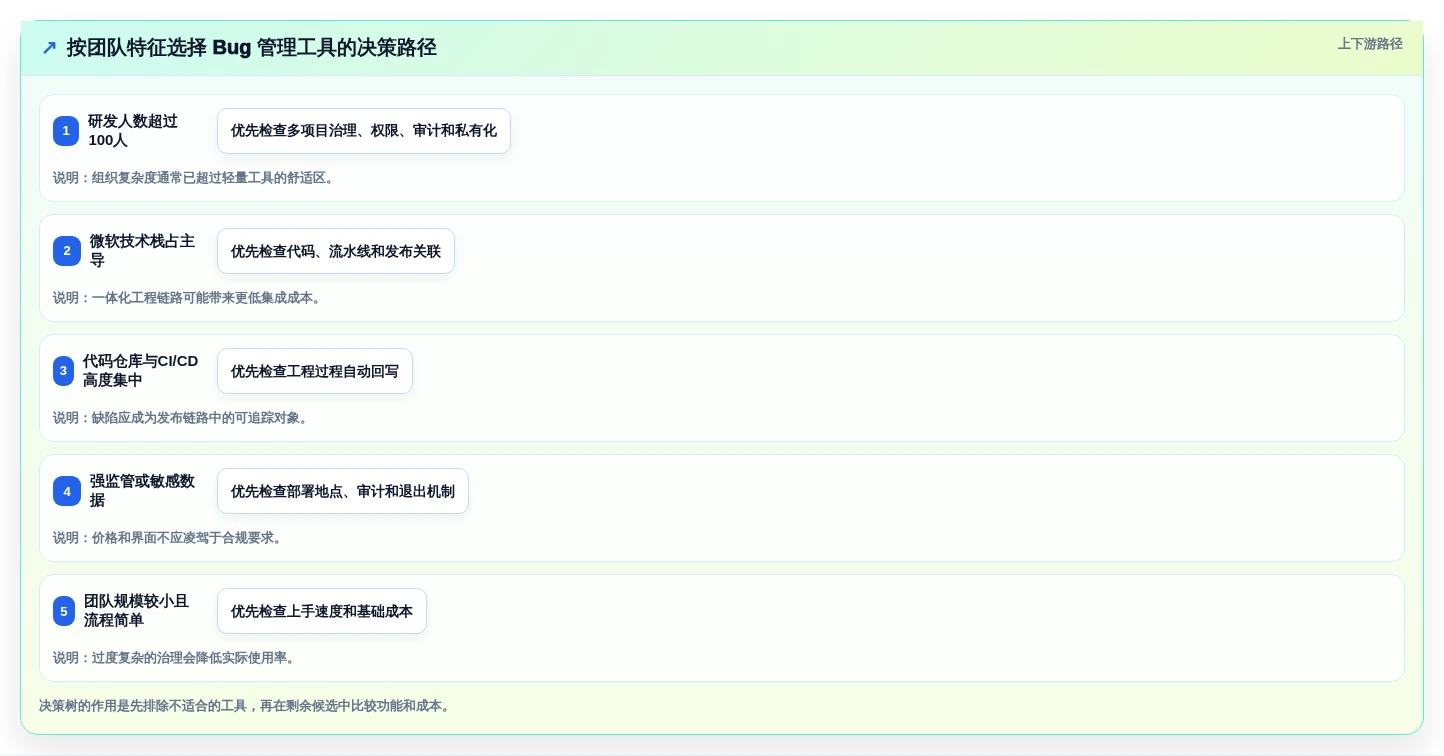This screenshot has width=1444, height=756.
Task: Select the condition 强监管或敏感数据
Action: [142, 491]
